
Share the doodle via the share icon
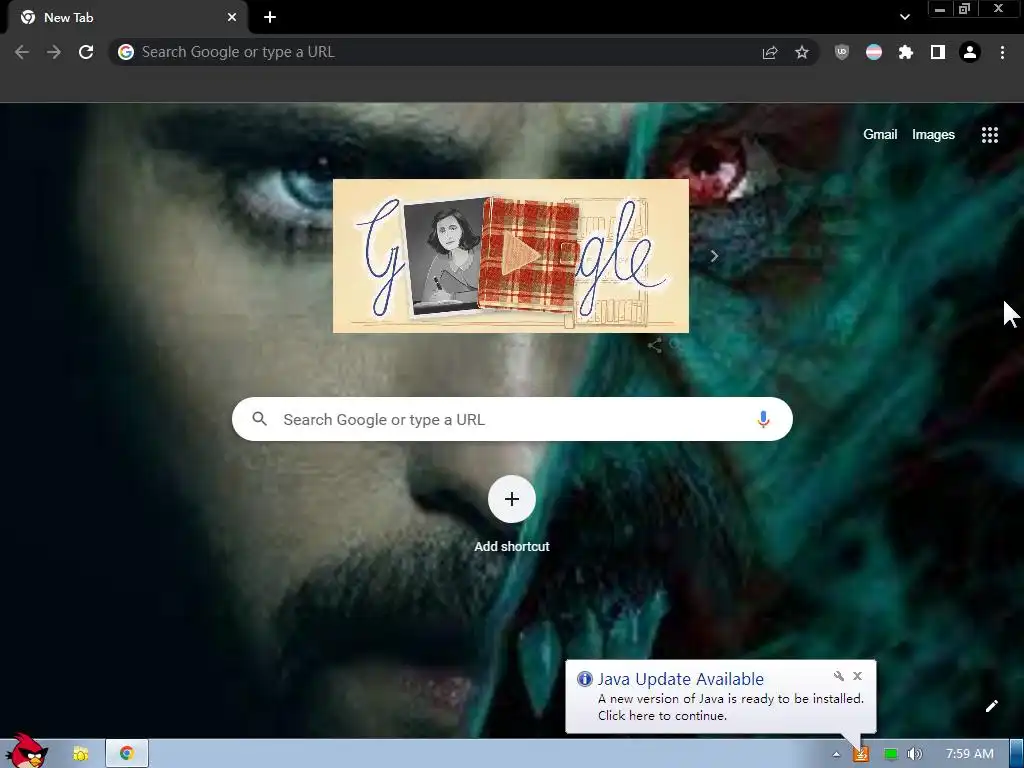[654, 345]
